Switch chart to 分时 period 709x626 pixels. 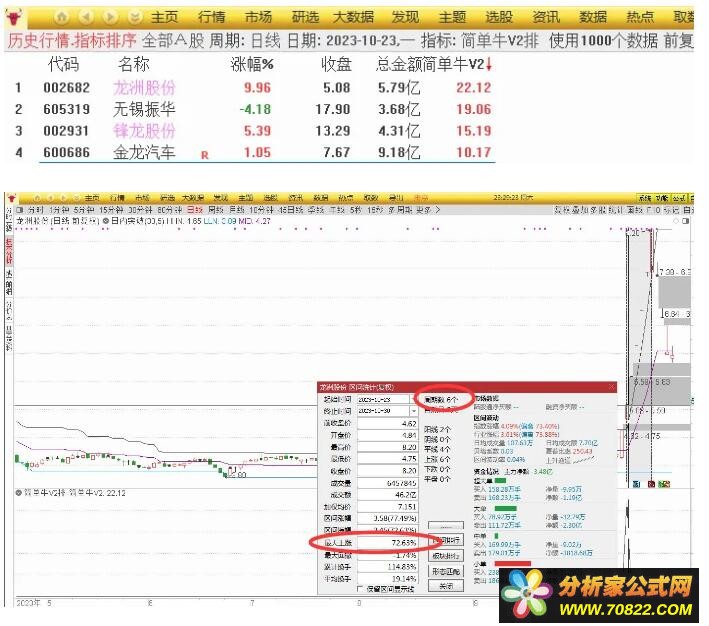(x=35, y=210)
